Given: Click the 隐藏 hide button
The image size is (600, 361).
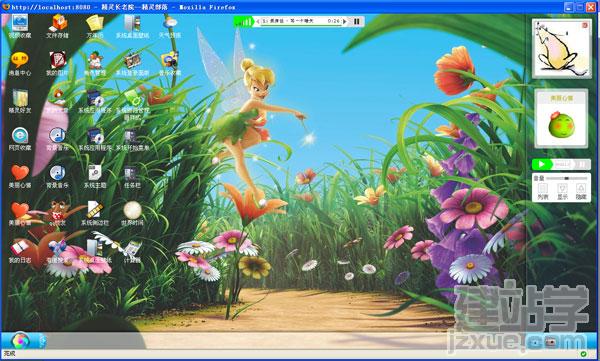Looking at the screenshot, I should 581,191.
